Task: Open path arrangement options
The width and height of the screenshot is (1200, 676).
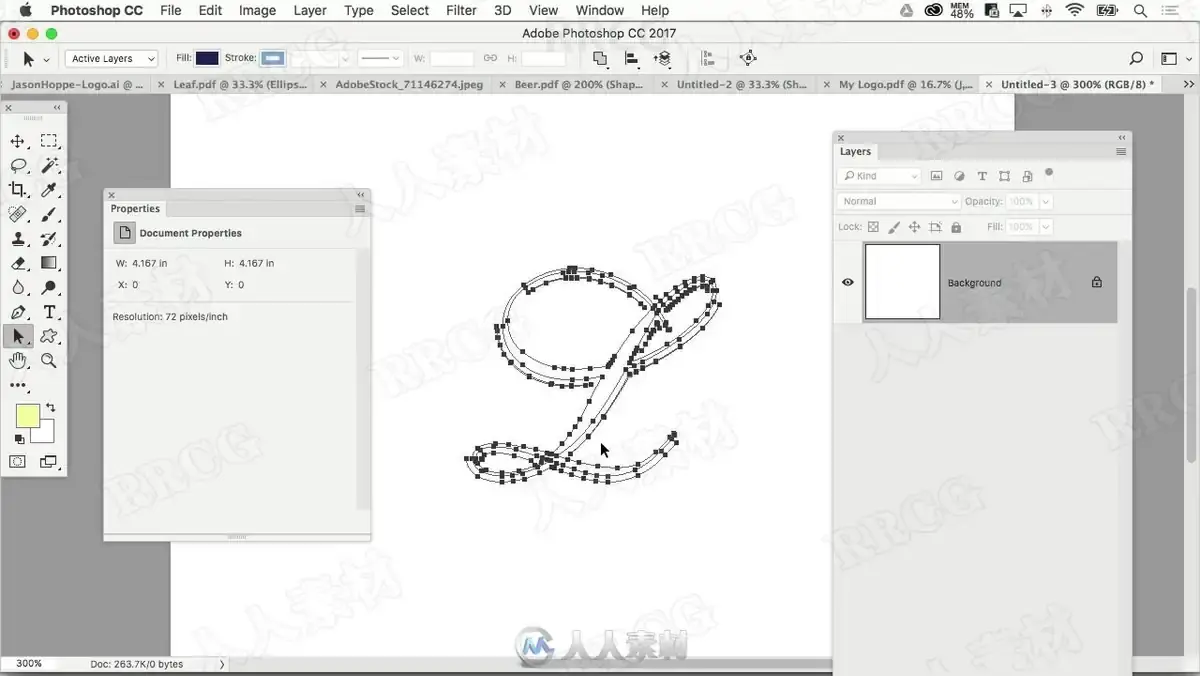Action: click(662, 59)
